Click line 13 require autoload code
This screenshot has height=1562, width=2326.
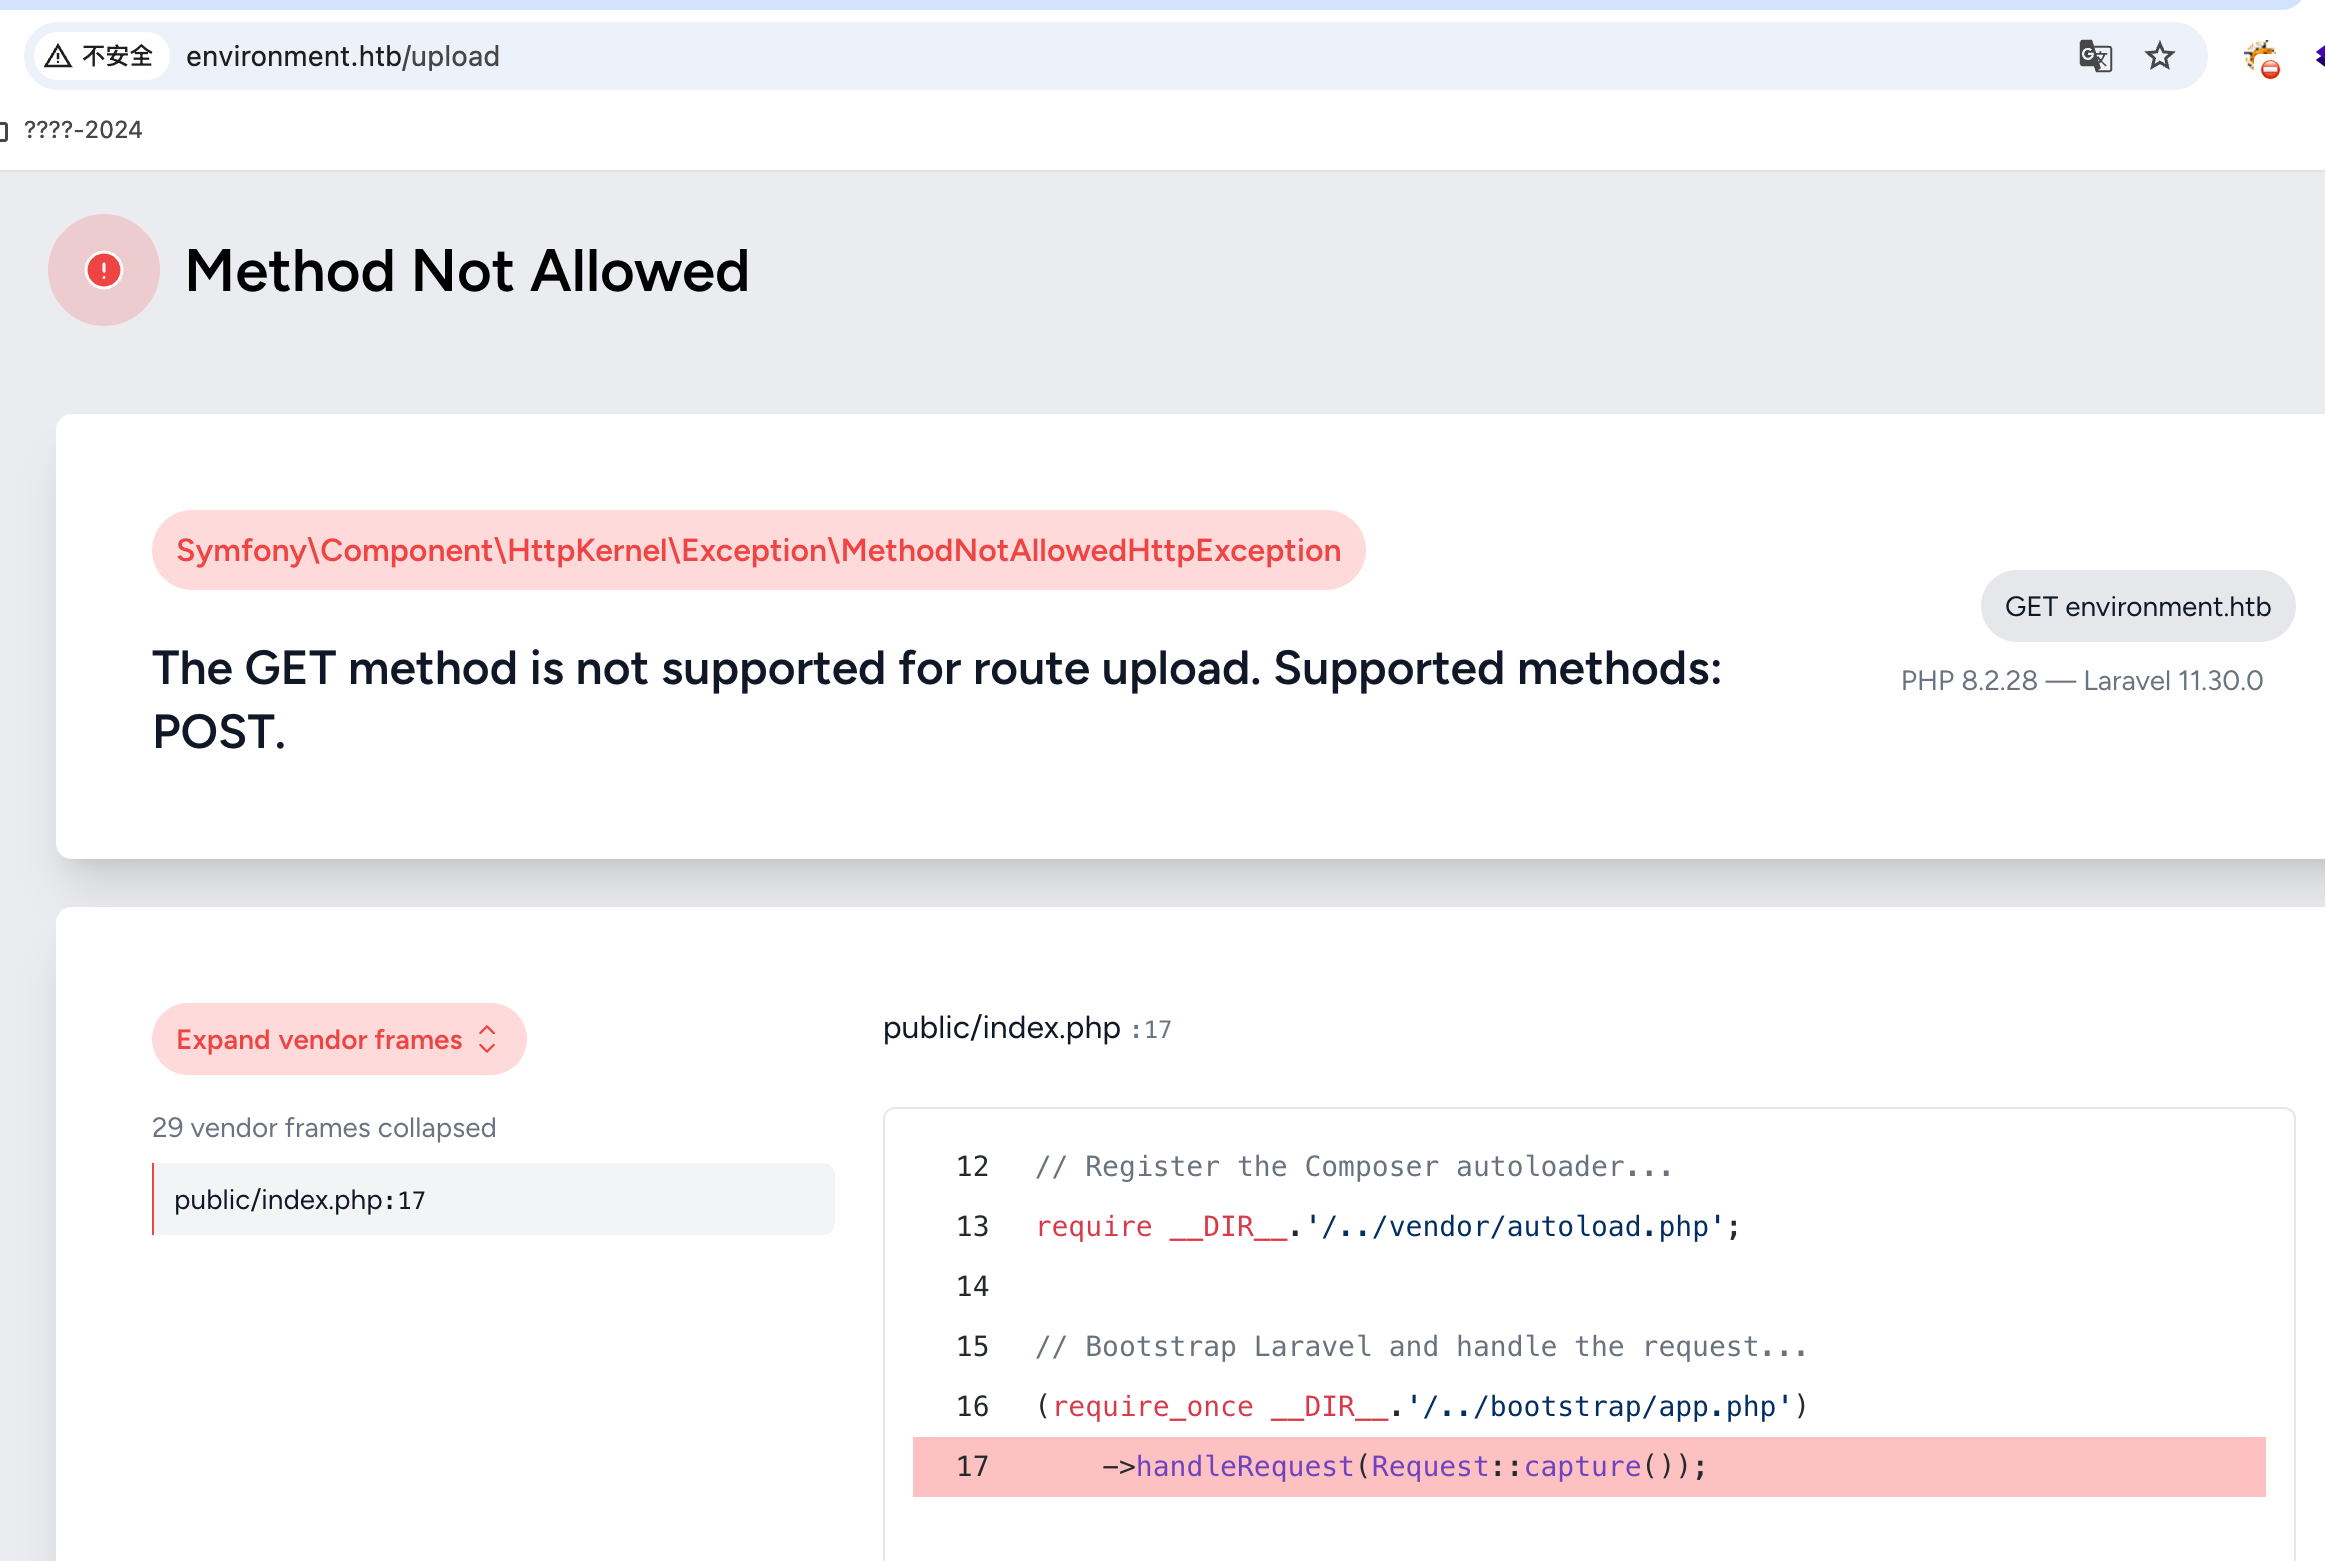pyautogui.click(x=1388, y=1227)
